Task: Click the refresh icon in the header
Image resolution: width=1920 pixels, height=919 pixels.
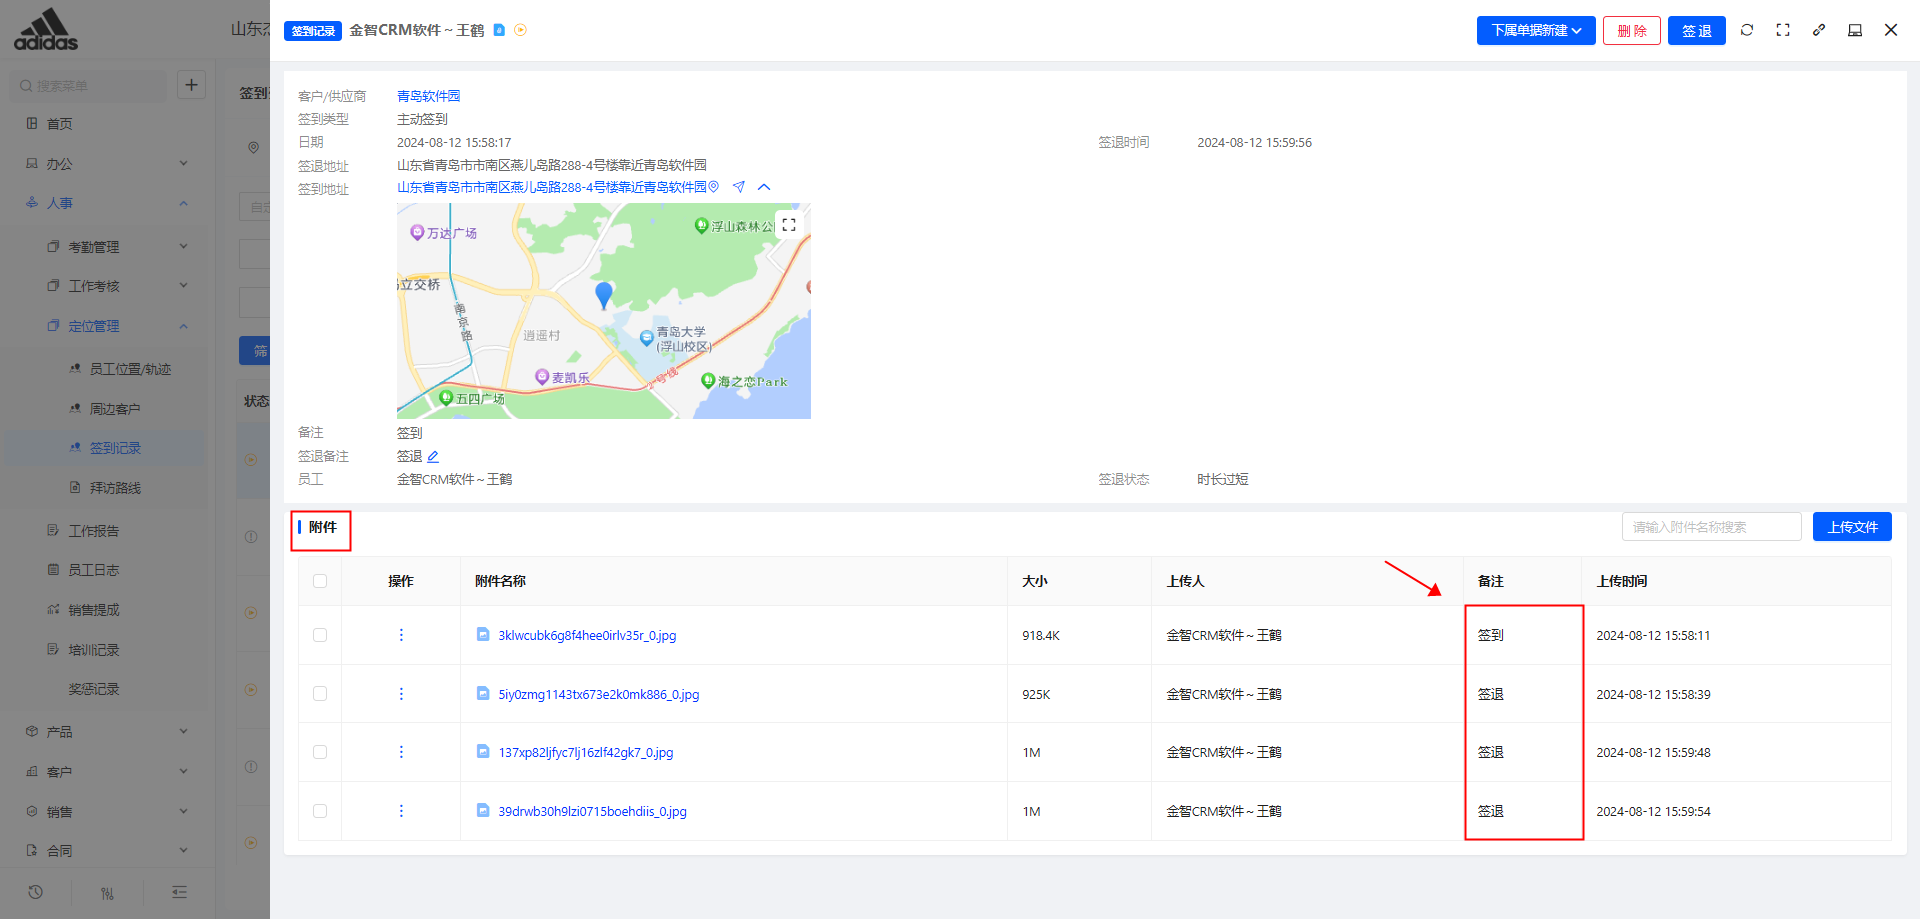Action: pyautogui.click(x=1747, y=30)
